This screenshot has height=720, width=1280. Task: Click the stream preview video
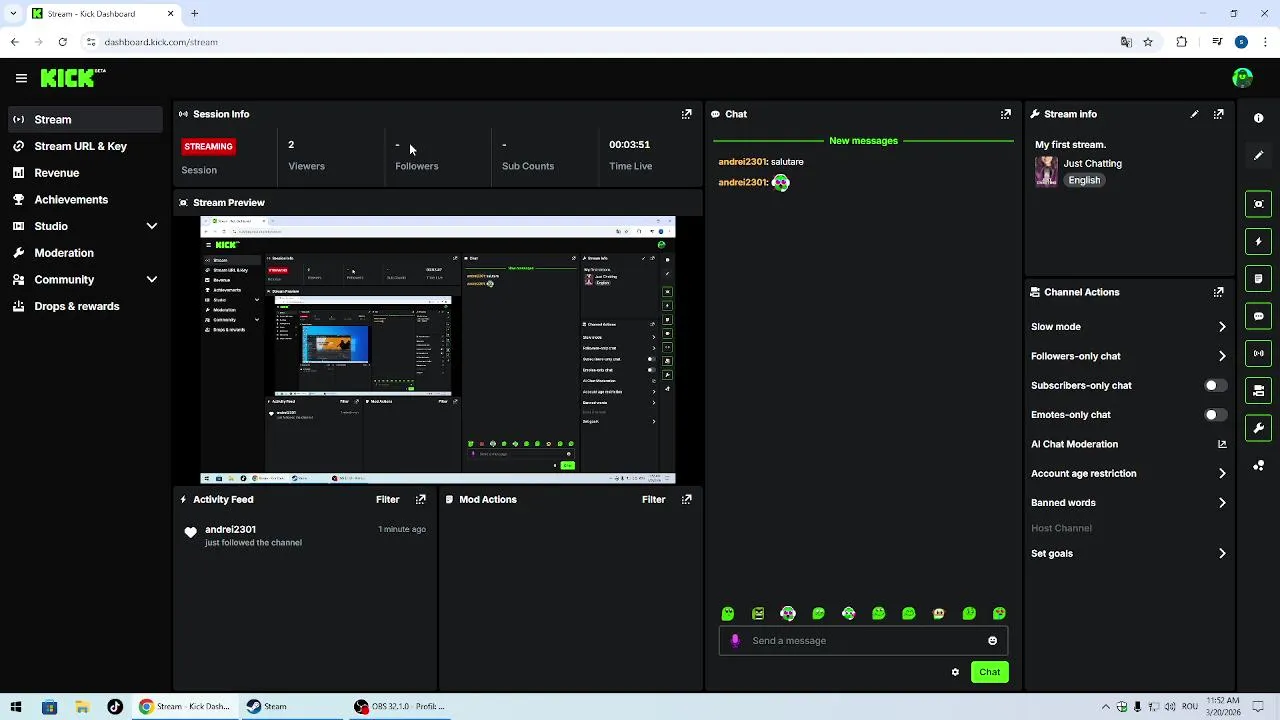point(438,350)
